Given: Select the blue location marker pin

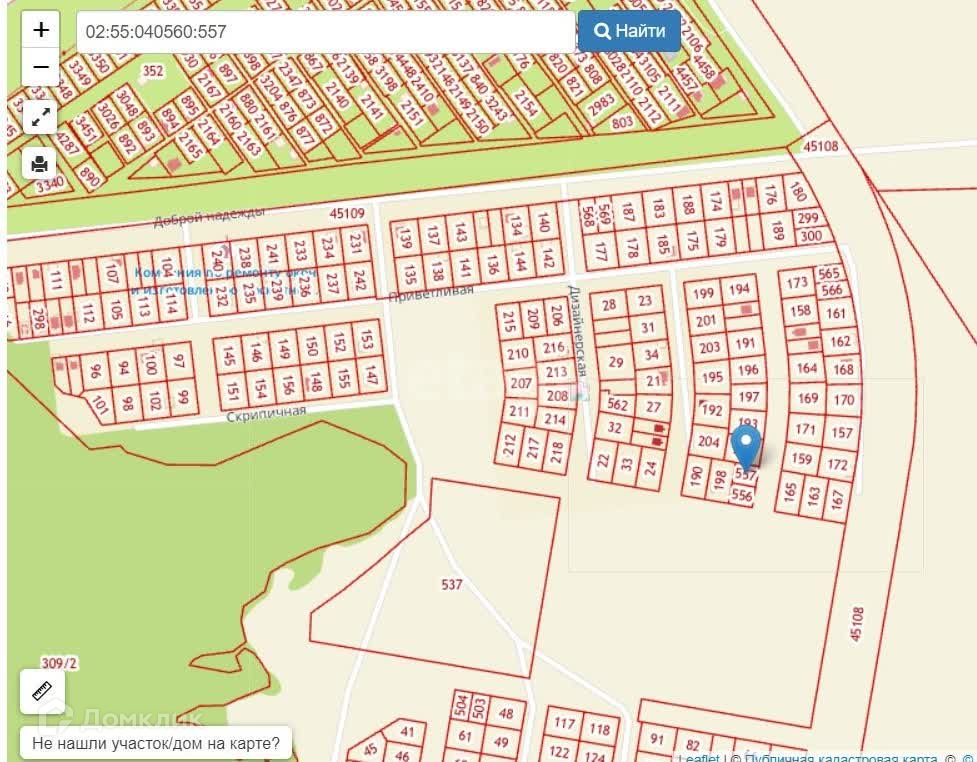Looking at the screenshot, I should point(746,447).
